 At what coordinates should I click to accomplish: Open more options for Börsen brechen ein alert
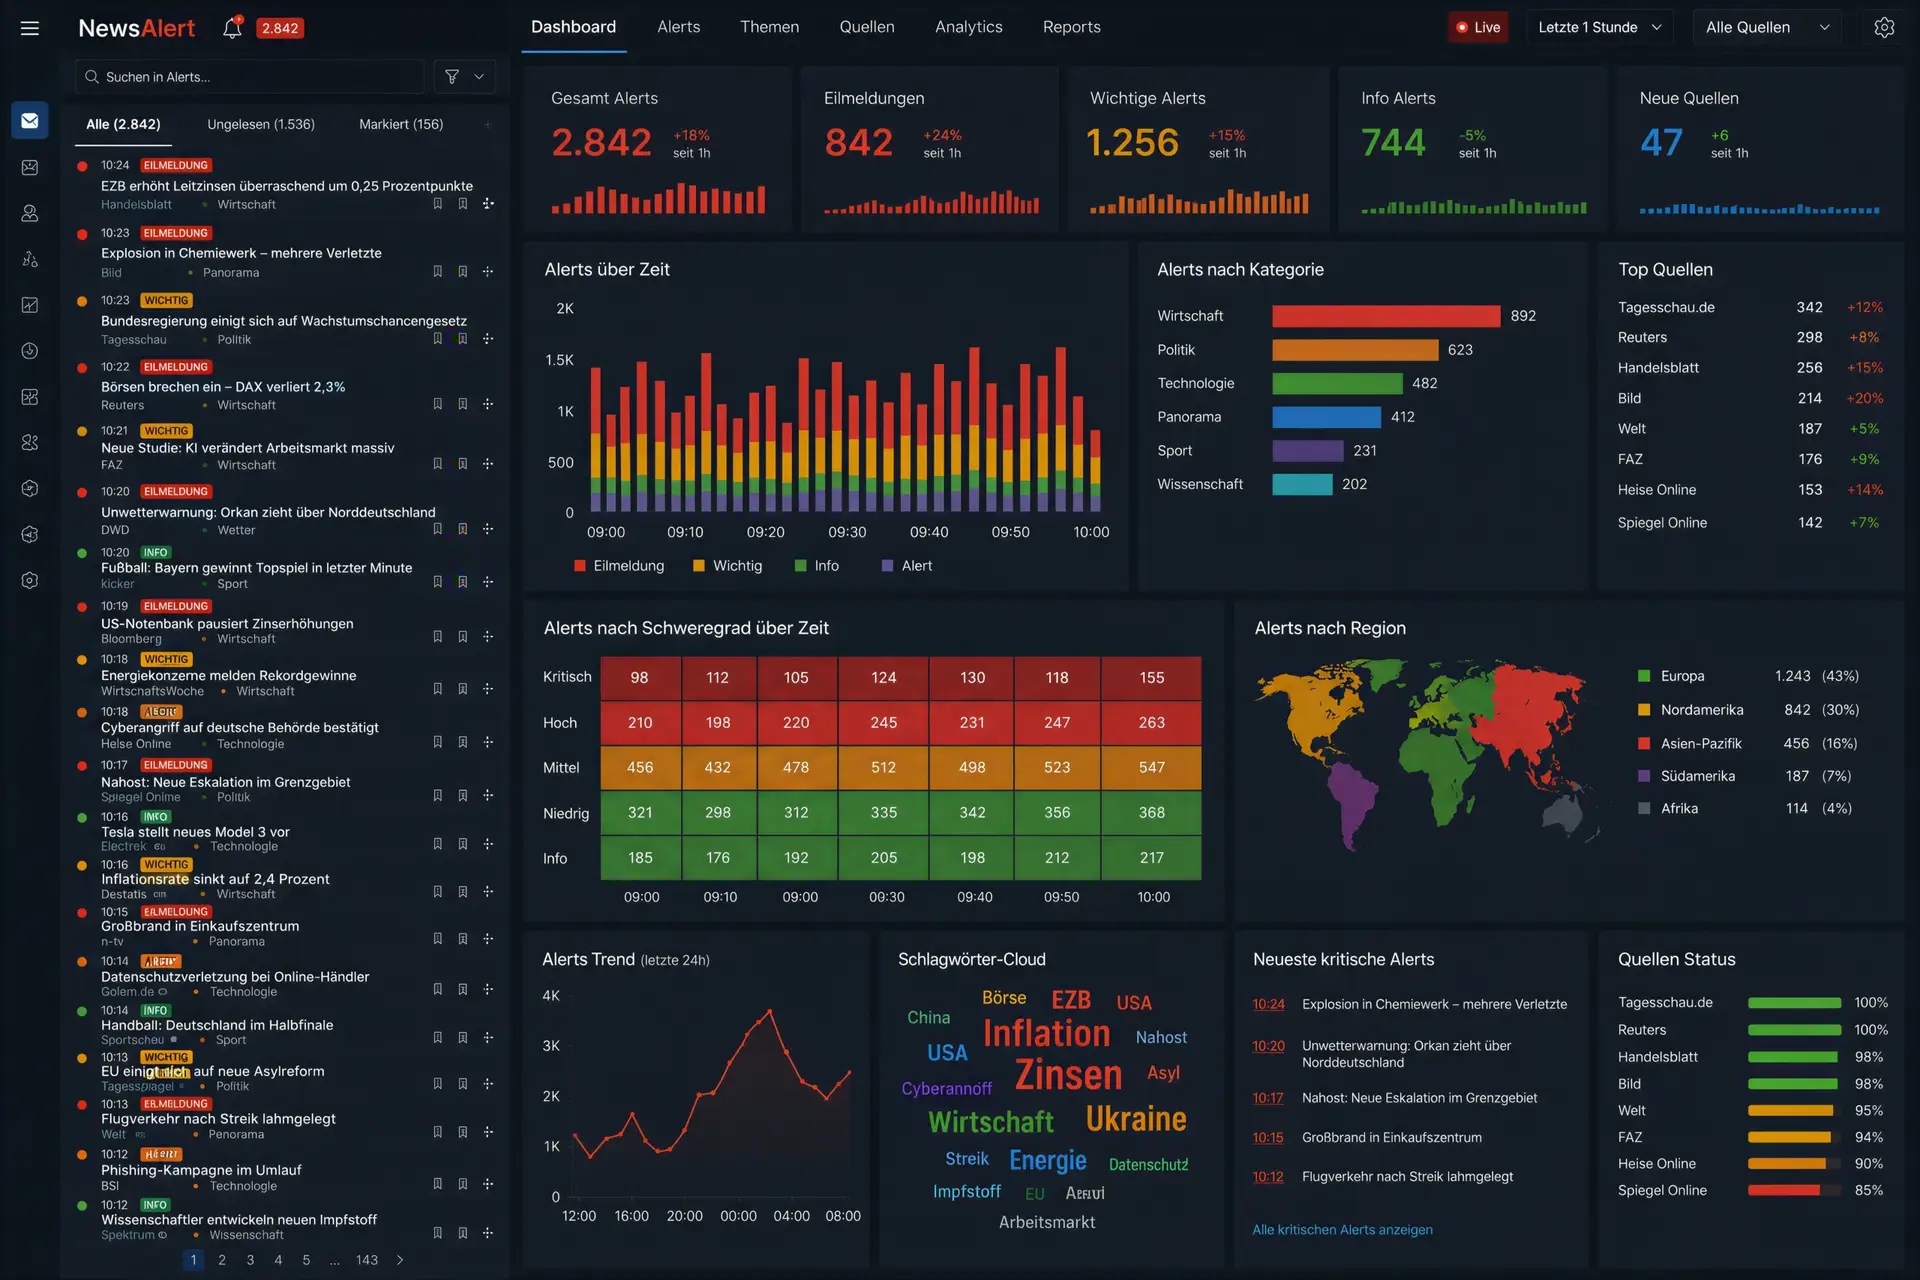488,405
